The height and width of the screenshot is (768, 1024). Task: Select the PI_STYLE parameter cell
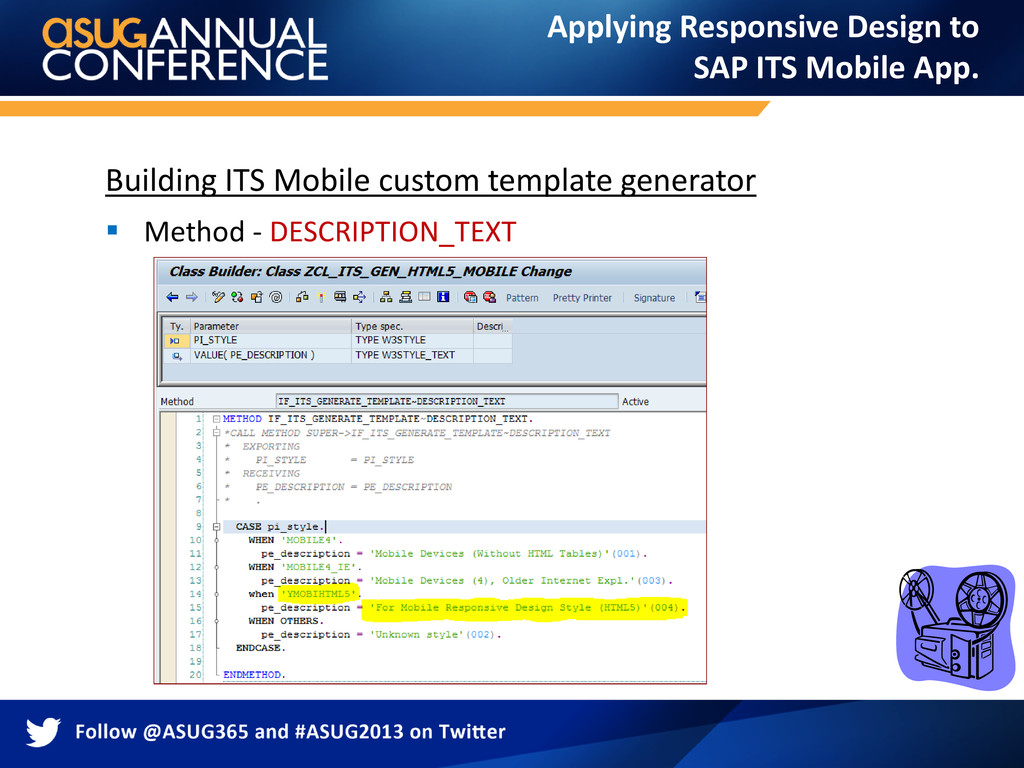pos(270,340)
